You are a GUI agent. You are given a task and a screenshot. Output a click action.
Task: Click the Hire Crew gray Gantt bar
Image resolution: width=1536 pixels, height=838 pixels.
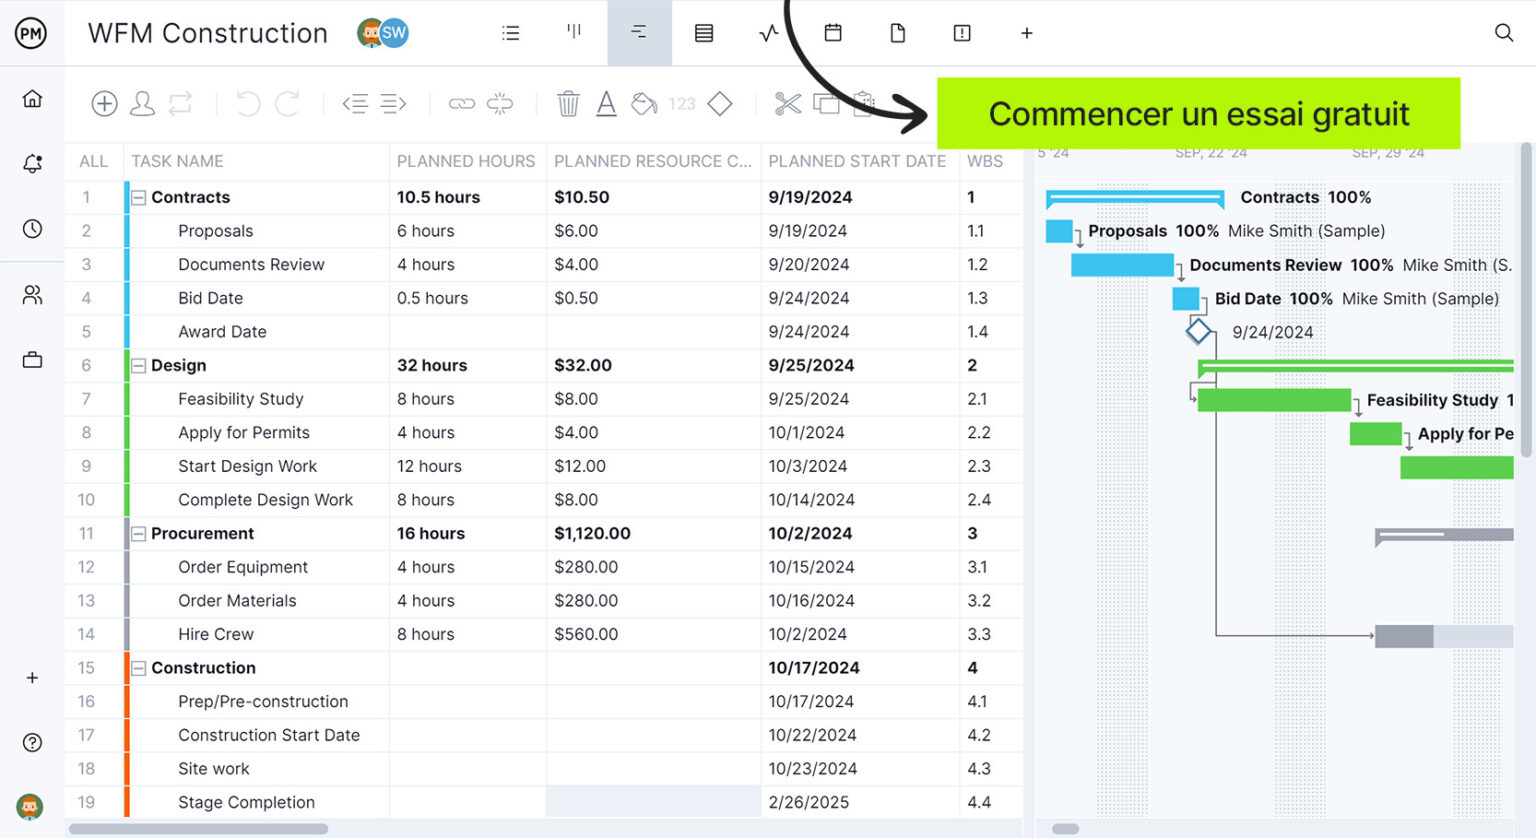[x=1444, y=636]
